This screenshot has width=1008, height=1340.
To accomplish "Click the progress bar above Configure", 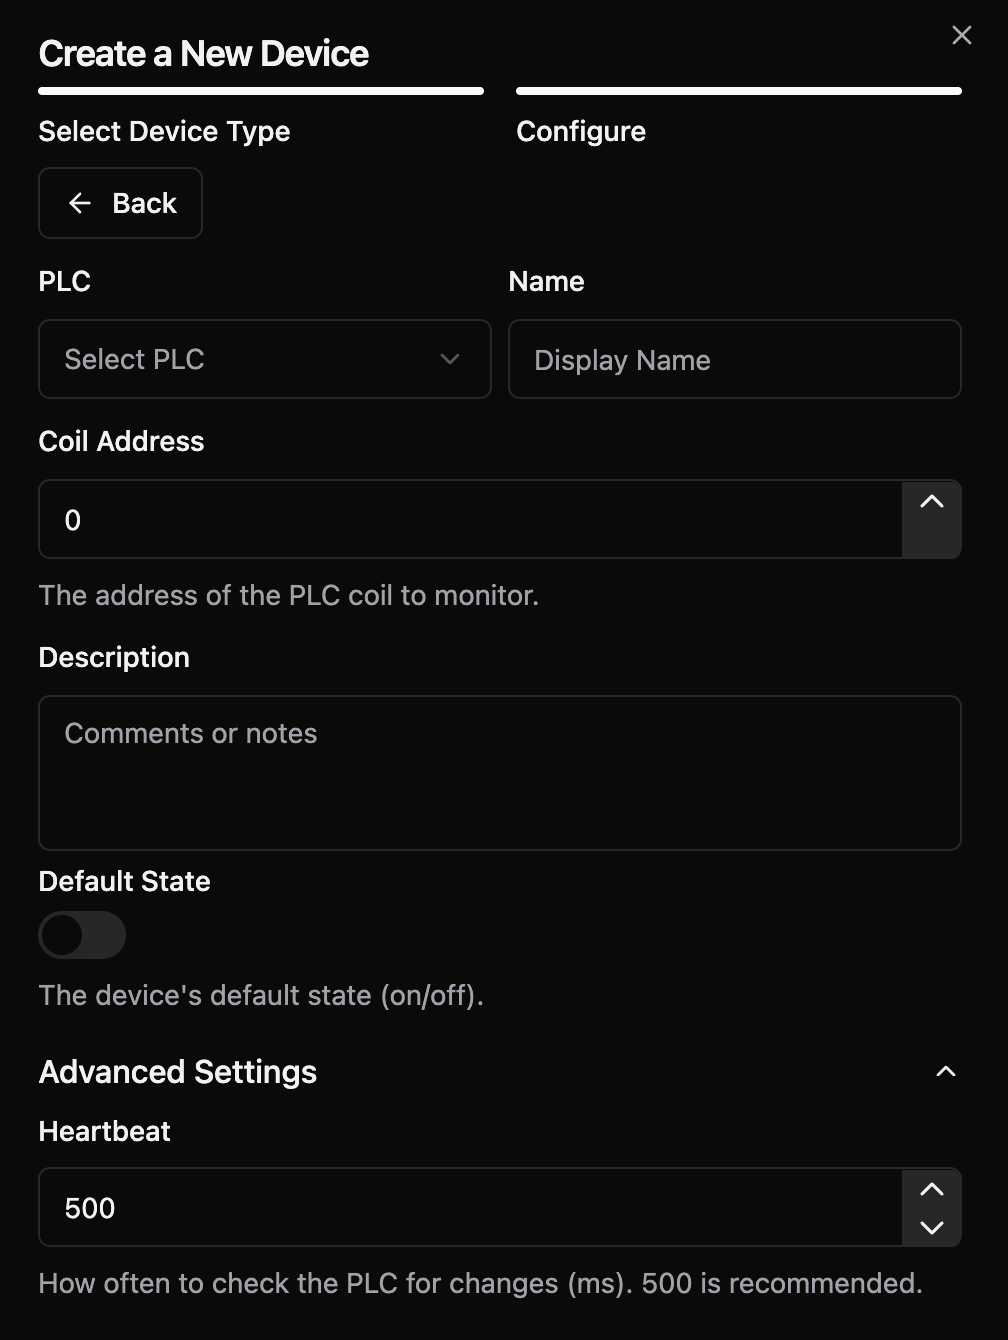I will (739, 91).
